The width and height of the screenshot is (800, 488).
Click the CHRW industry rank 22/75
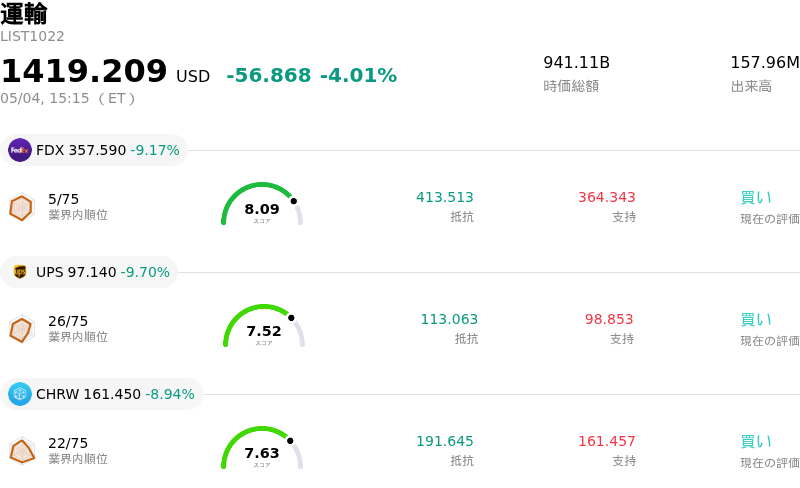[68, 443]
